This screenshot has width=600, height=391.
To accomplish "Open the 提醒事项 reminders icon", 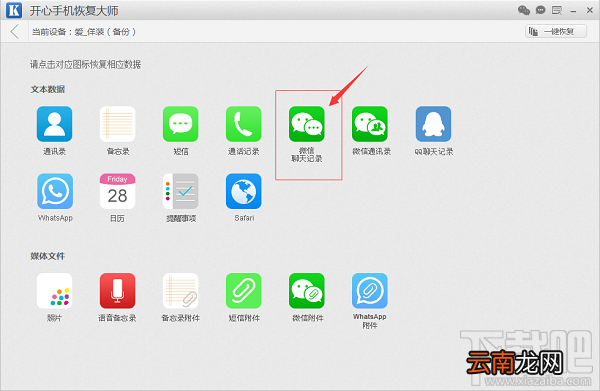I will 181,191.
